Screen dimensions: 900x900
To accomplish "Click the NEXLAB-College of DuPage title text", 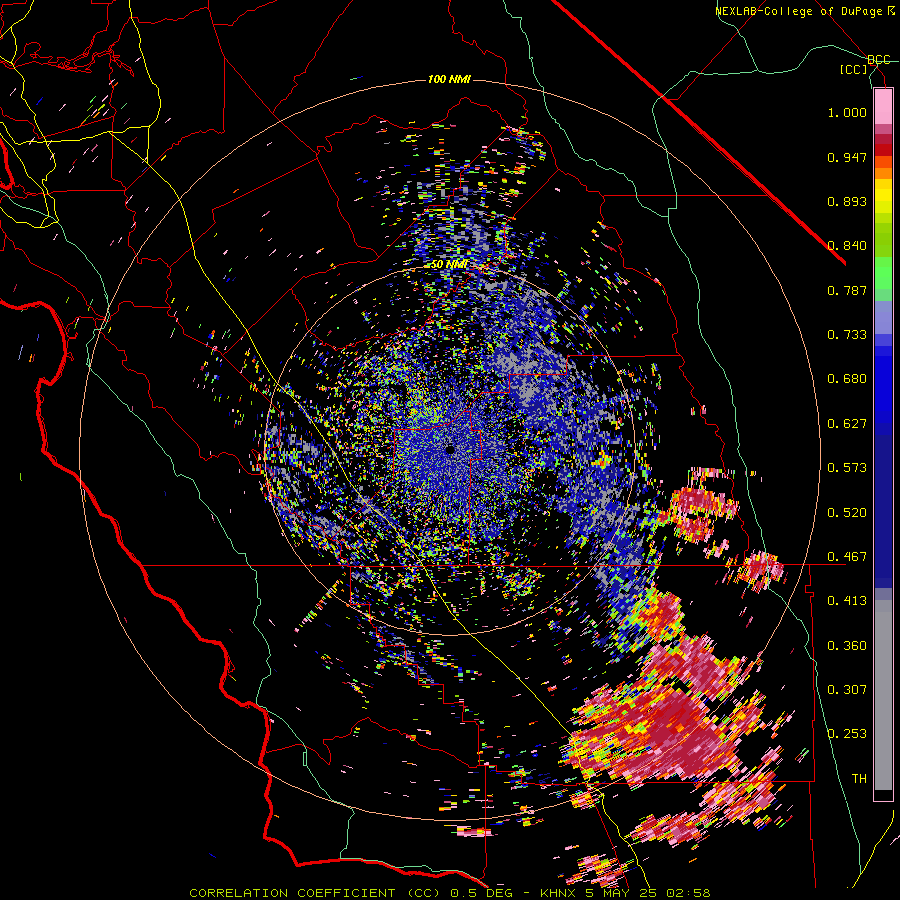I will point(805,11).
